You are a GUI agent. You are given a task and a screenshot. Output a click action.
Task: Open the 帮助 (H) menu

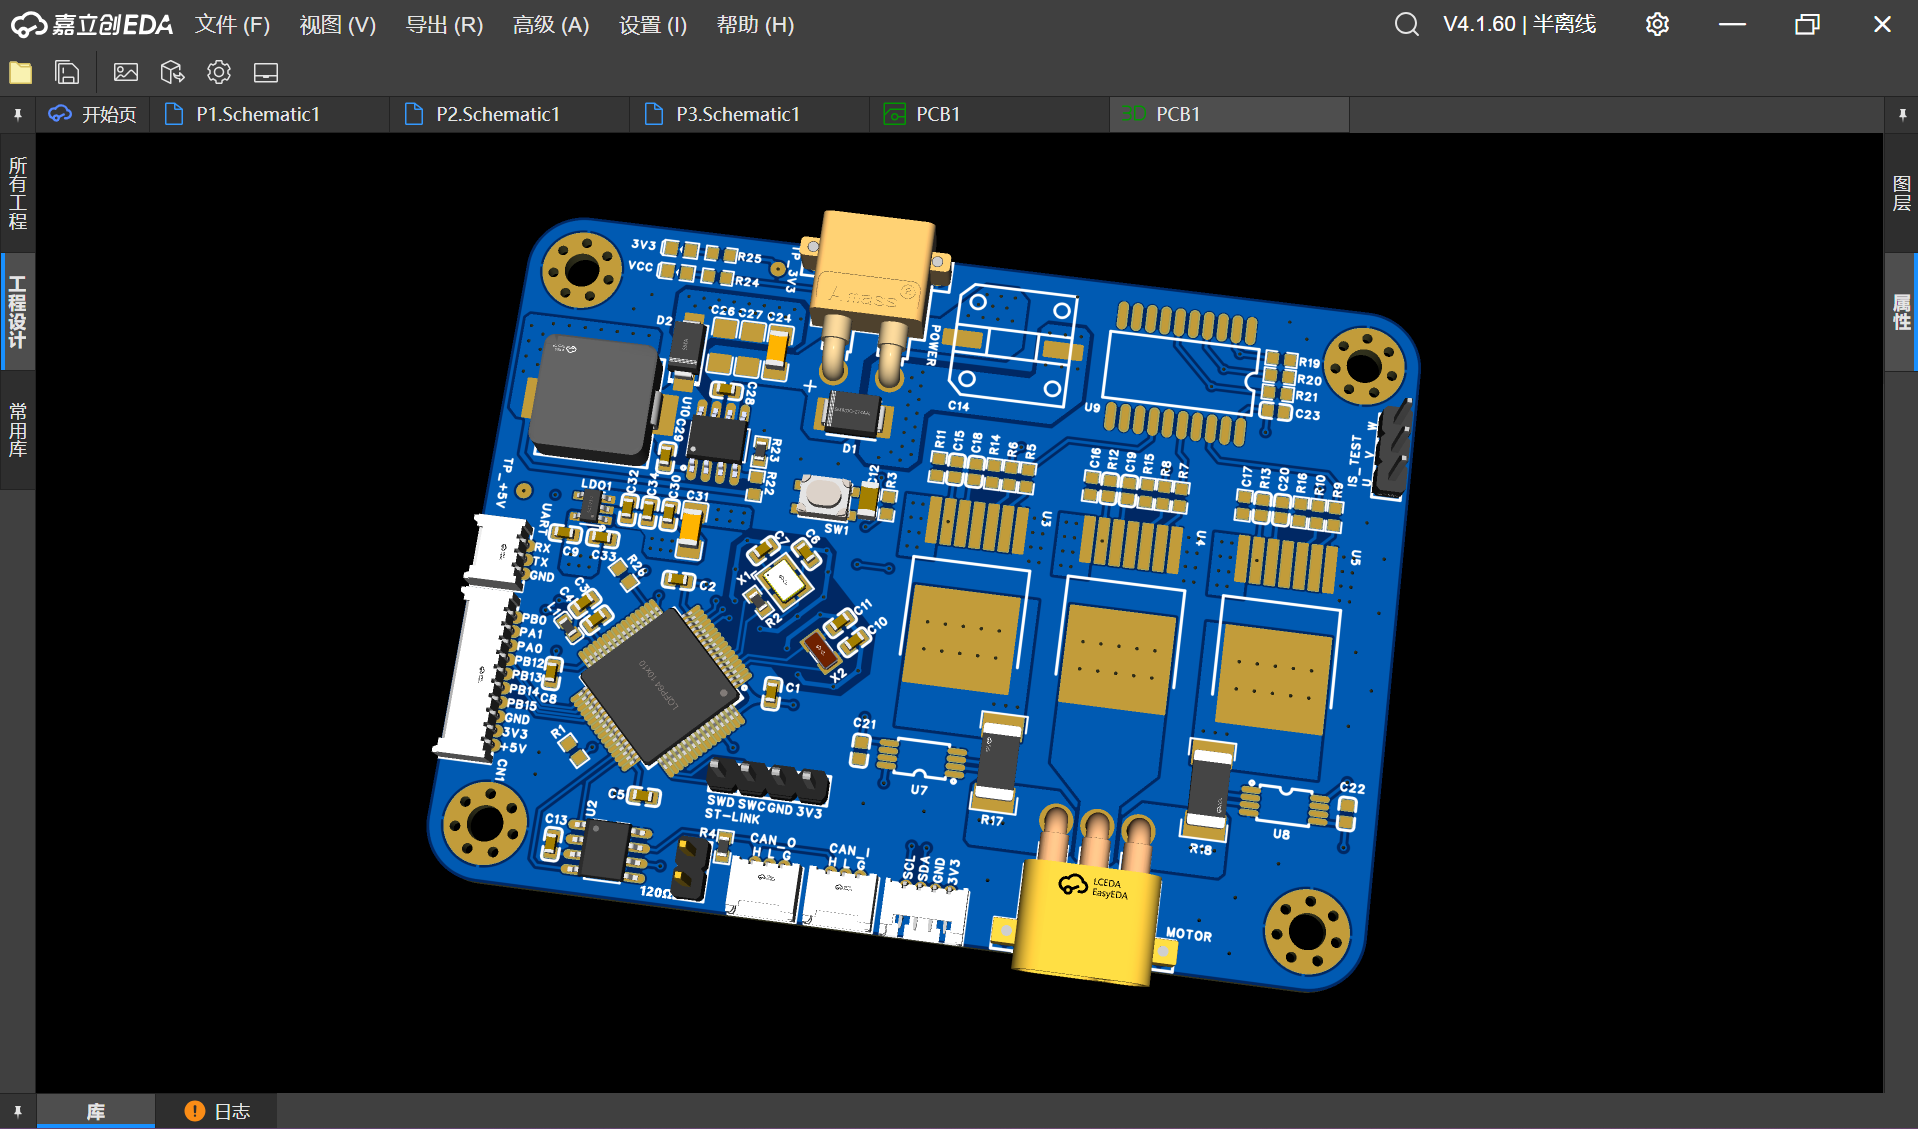pos(756,24)
